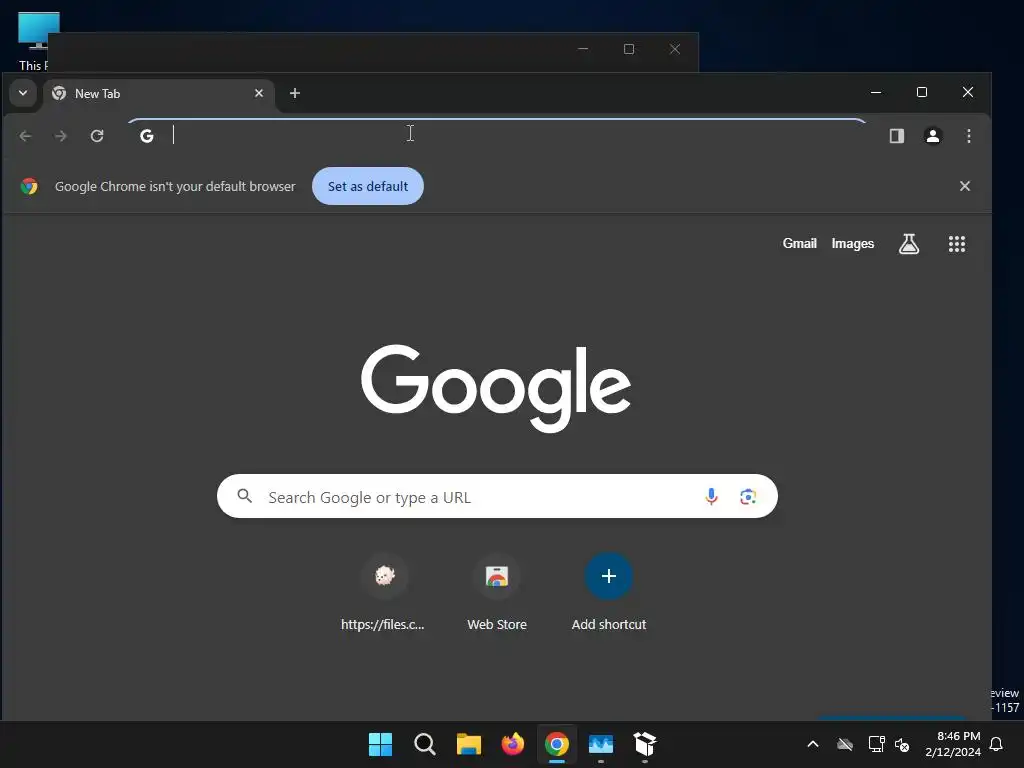Close the background window behind Chrome

click(675, 49)
